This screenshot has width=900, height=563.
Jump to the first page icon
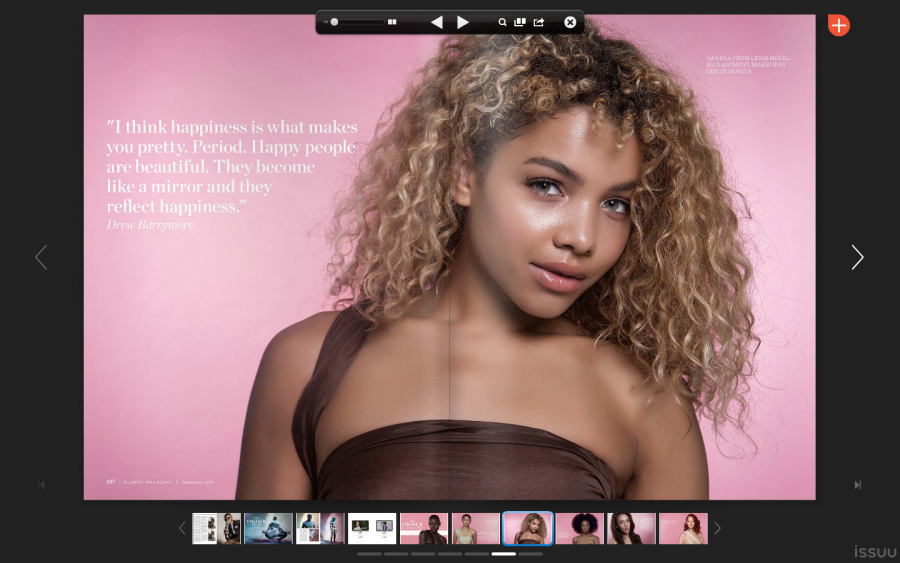42,485
